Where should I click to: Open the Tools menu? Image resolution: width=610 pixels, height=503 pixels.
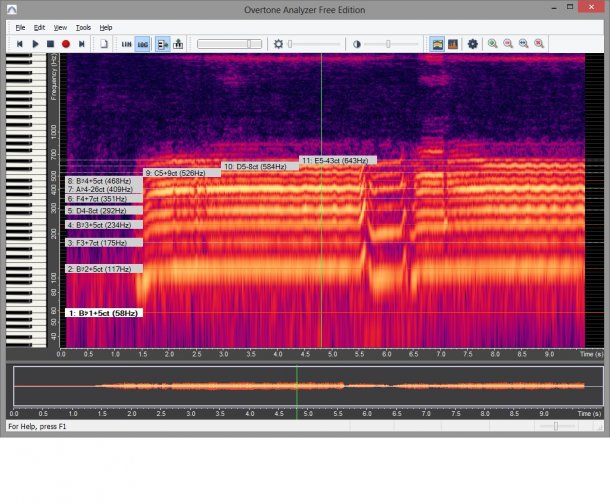83,27
